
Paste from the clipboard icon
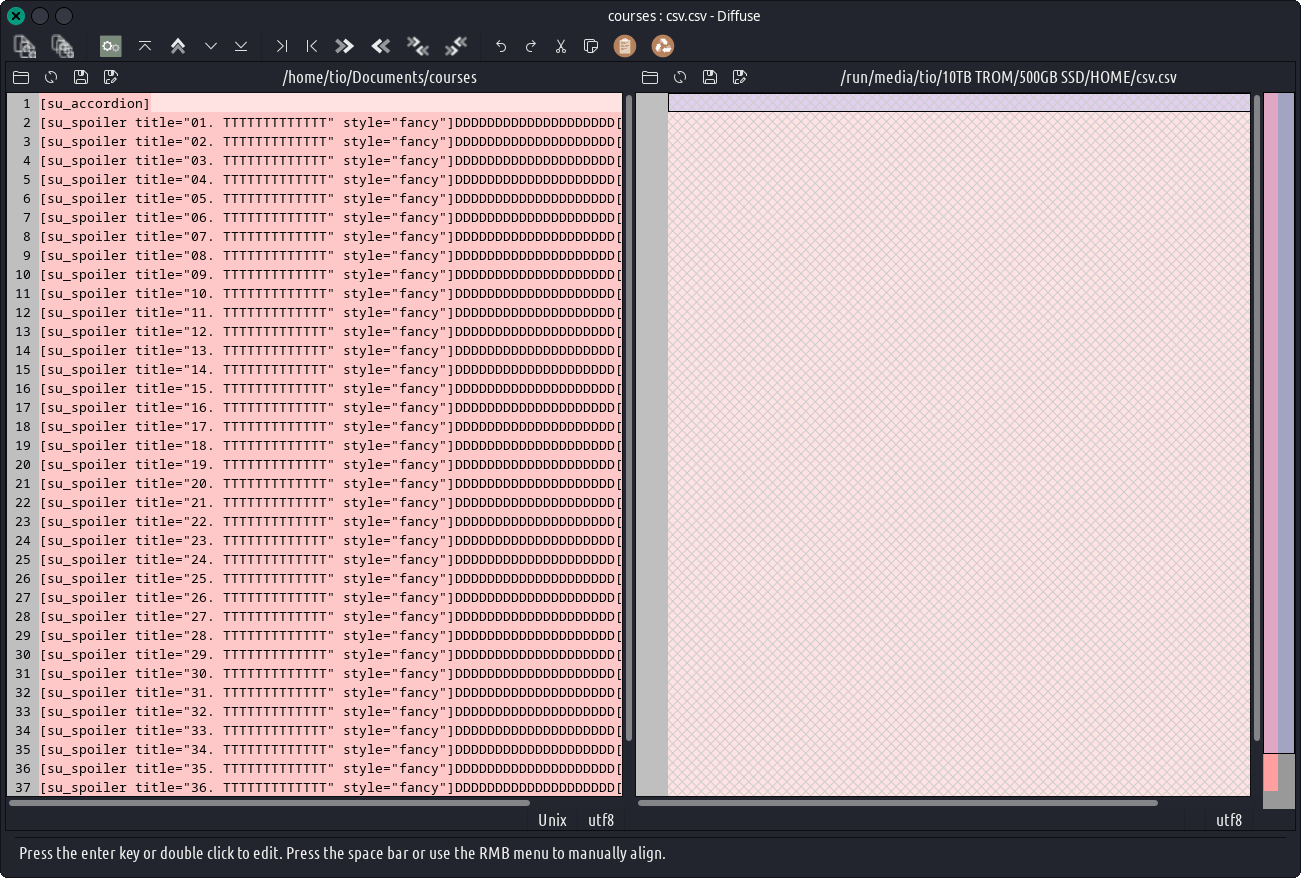(x=625, y=46)
